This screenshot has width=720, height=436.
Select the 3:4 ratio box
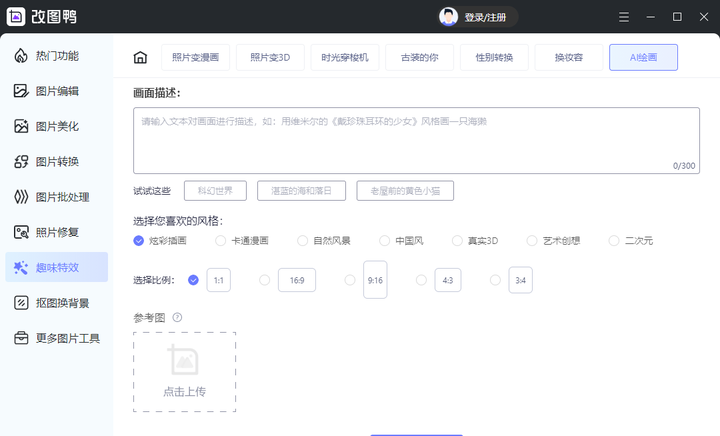pos(520,280)
